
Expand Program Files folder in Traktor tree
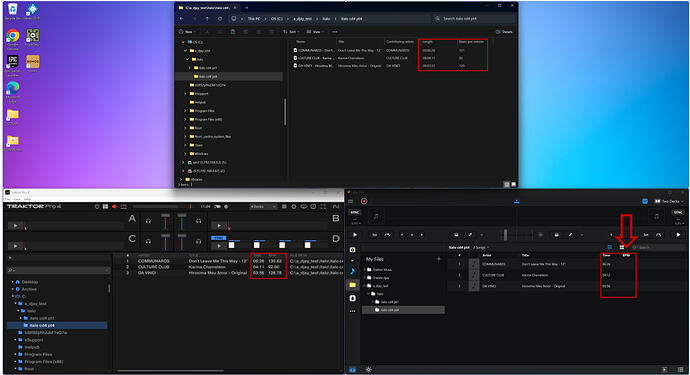pyautogui.click(x=16, y=354)
